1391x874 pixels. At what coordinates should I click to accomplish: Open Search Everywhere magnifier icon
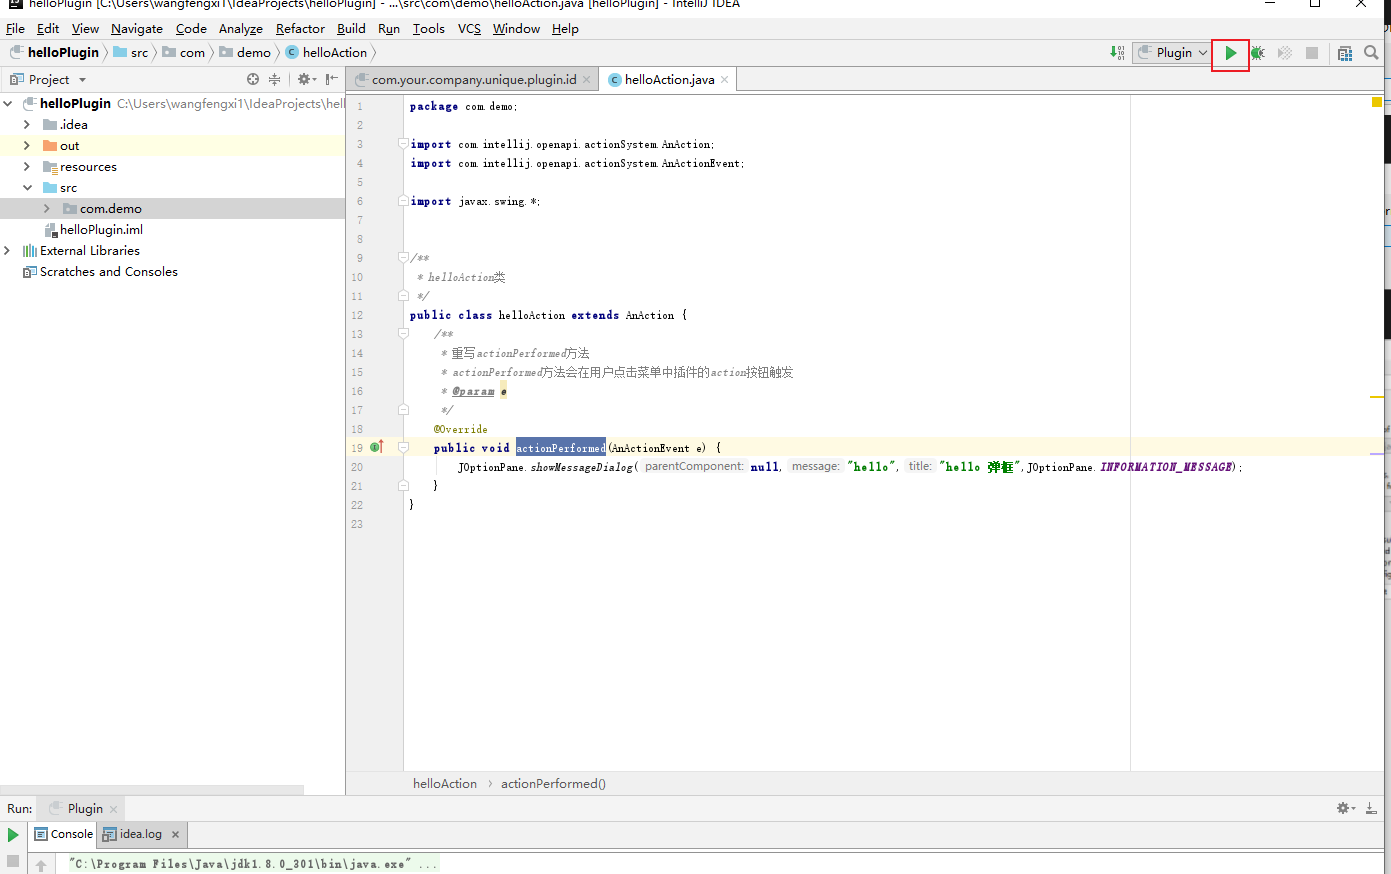point(1371,53)
